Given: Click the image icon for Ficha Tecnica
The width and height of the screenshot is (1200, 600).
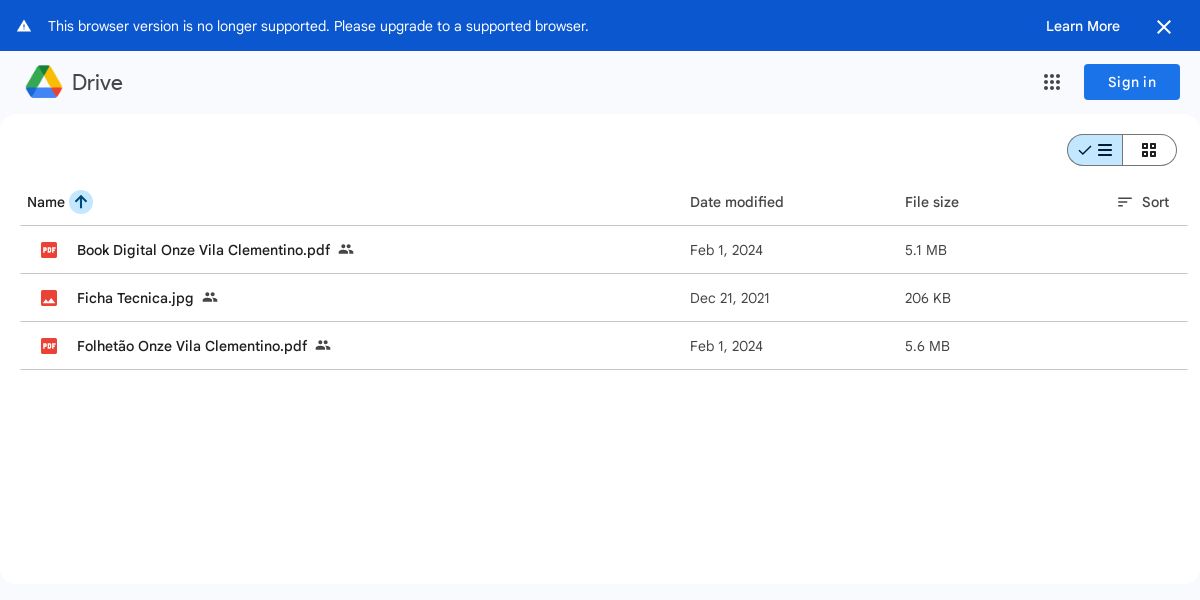Looking at the screenshot, I should (49, 298).
